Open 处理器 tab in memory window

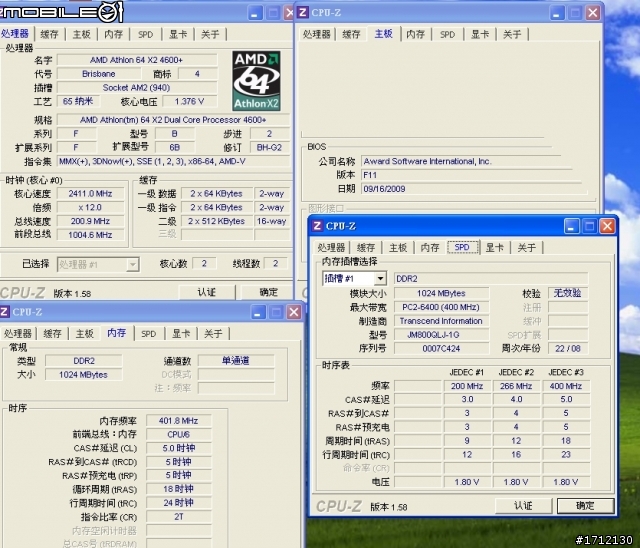coord(18,333)
